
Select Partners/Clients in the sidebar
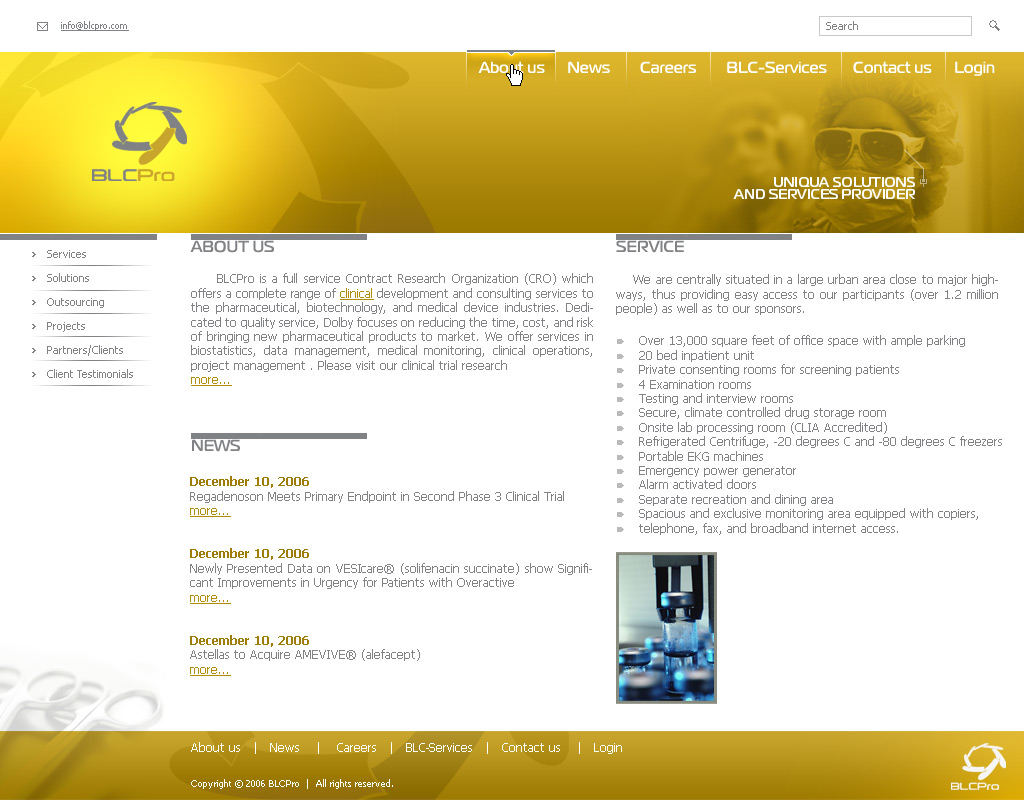[84, 350]
